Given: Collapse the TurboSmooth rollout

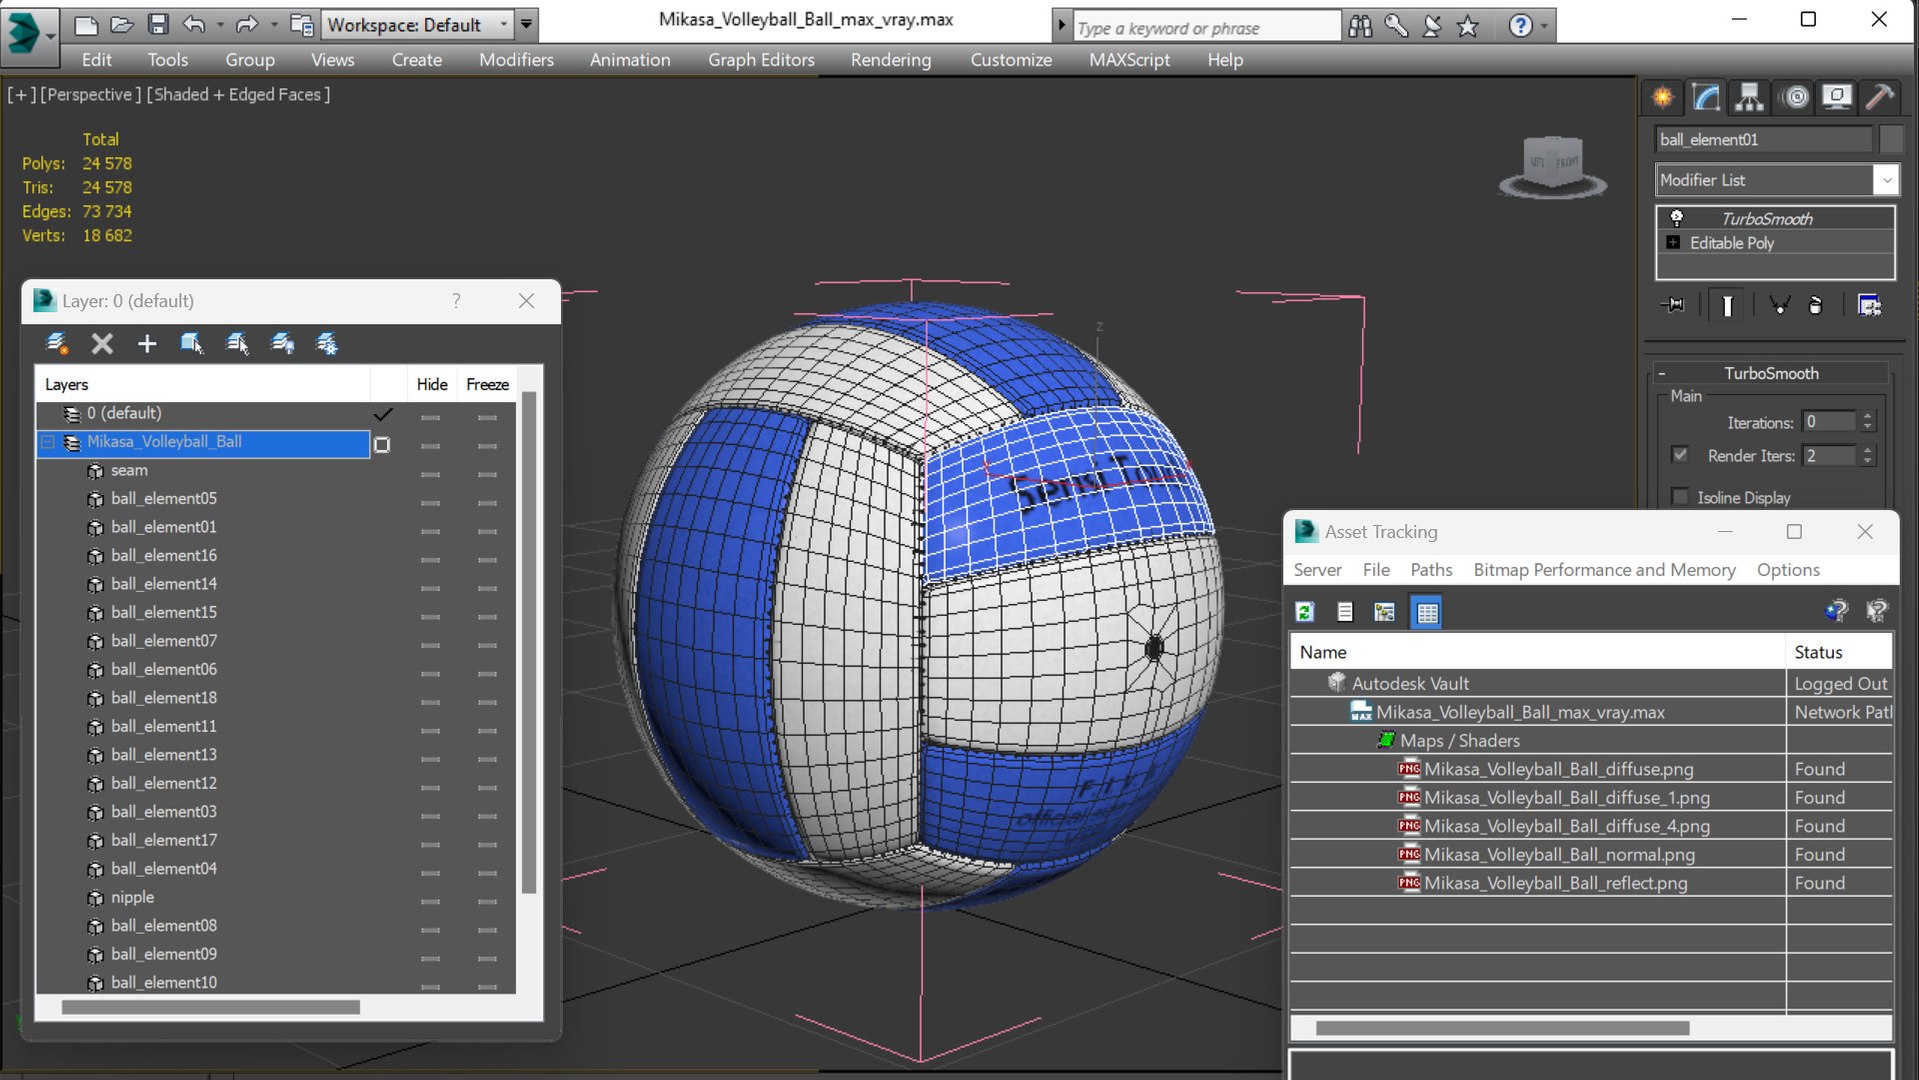Looking at the screenshot, I should (1662, 374).
